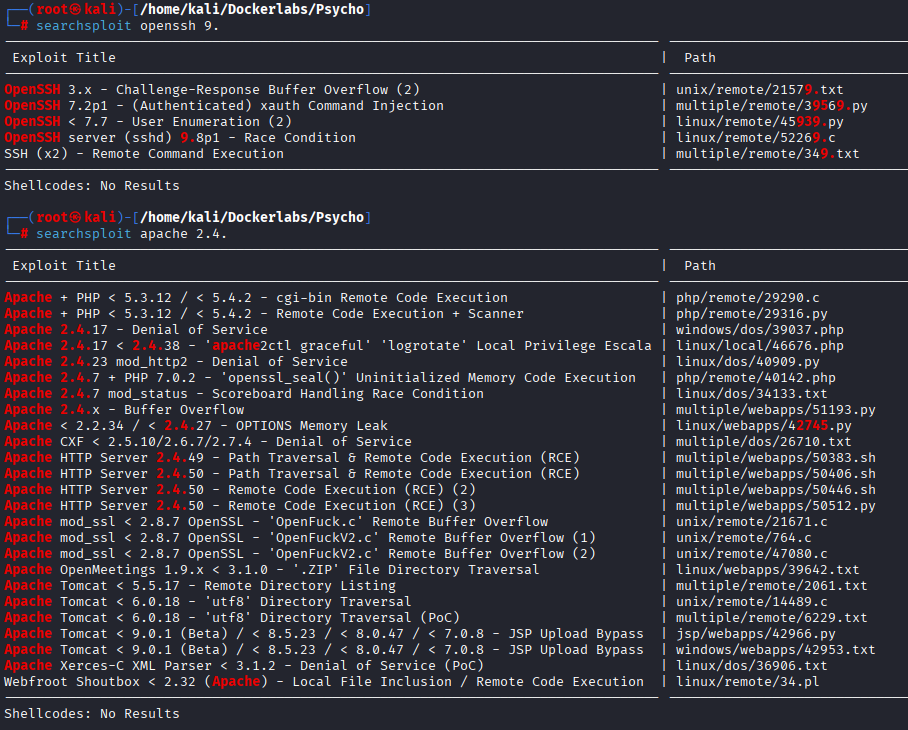Click the 'Exploit Title' header in OpenSSH results
The image size is (908, 730).
[x=64, y=58]
